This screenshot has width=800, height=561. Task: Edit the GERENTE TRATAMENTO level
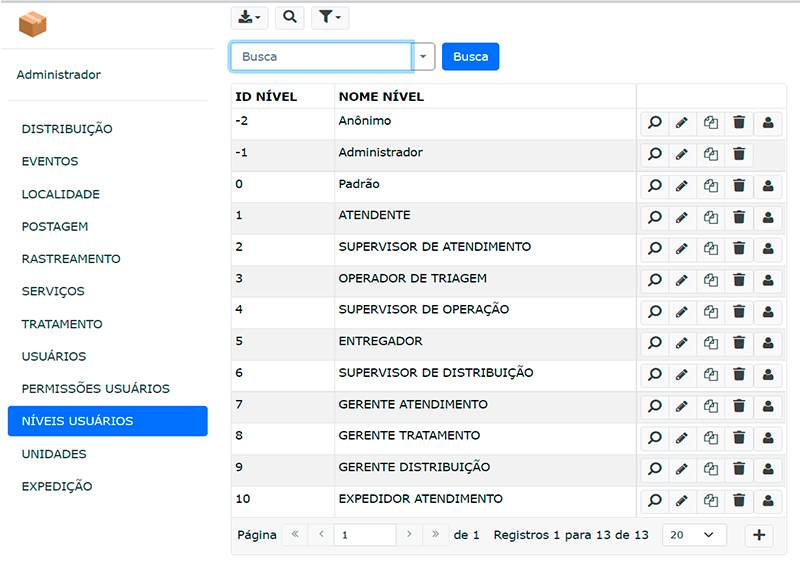[682, 438]
